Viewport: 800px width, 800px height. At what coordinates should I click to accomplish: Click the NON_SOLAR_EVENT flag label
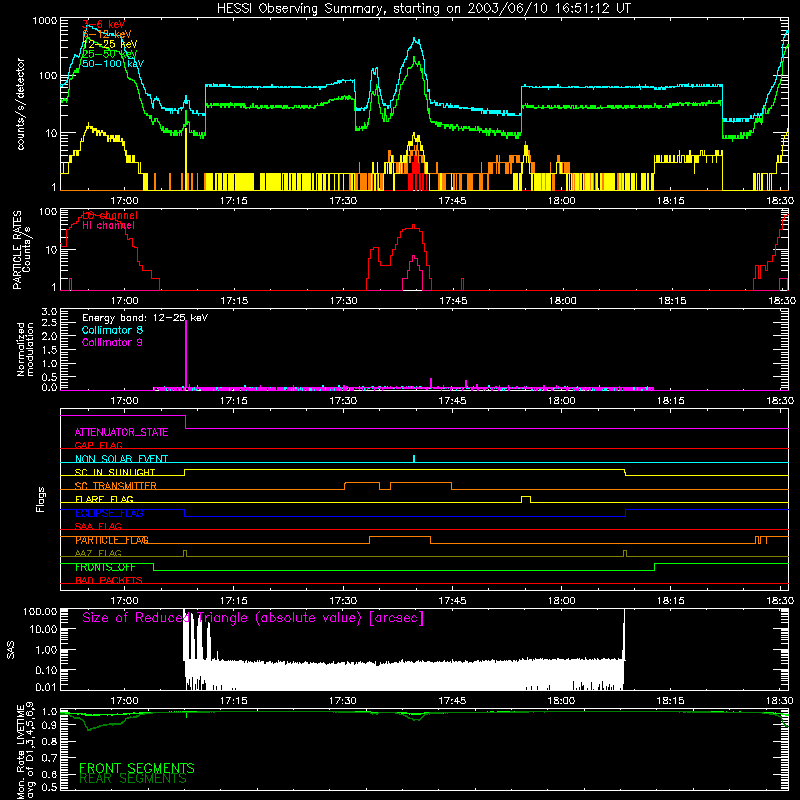121,459
